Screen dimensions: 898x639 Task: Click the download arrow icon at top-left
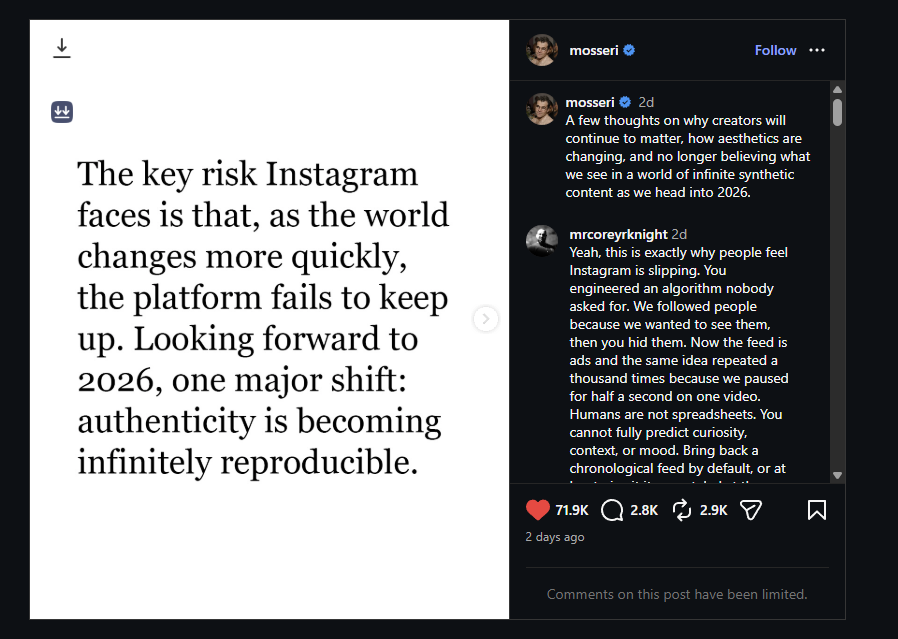62,48
